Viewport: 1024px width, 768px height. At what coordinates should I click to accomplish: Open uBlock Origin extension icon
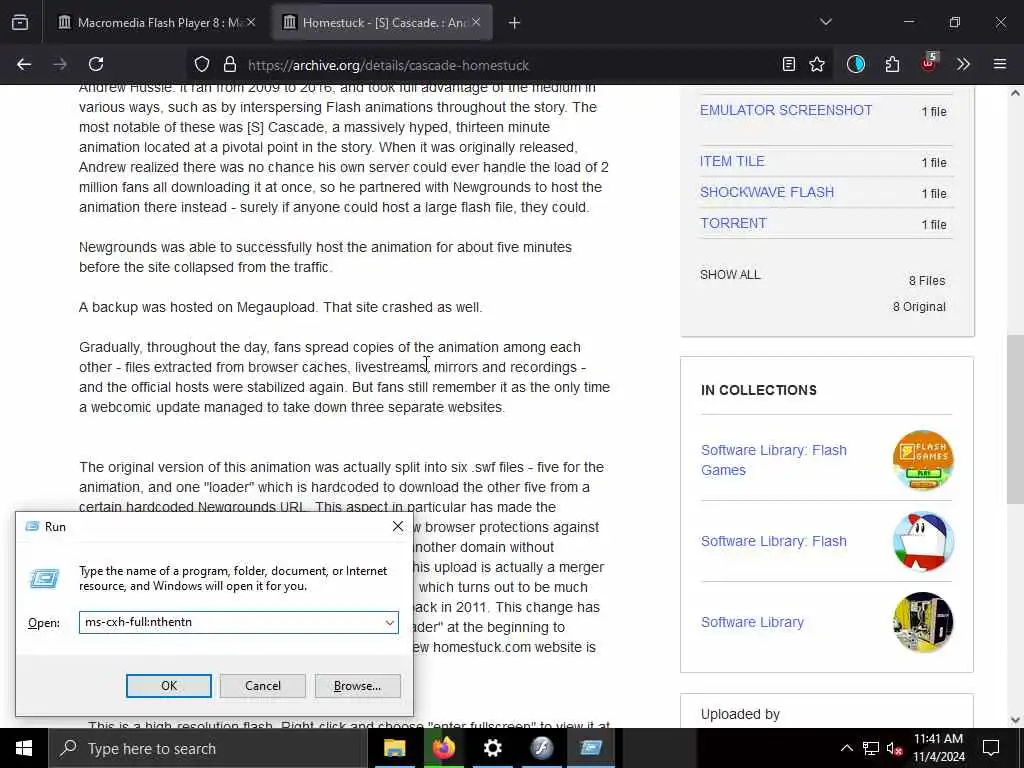point(928,63)
